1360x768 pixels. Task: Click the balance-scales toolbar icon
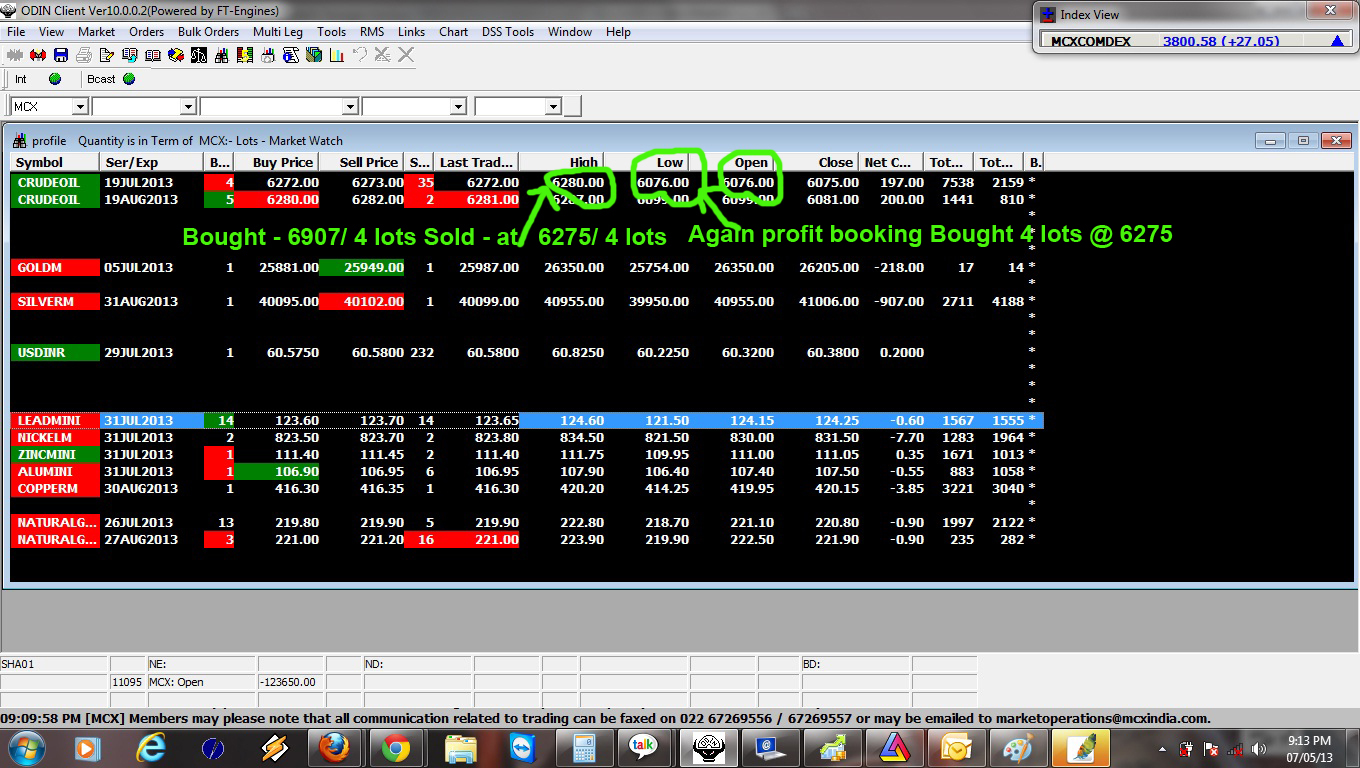199,55
